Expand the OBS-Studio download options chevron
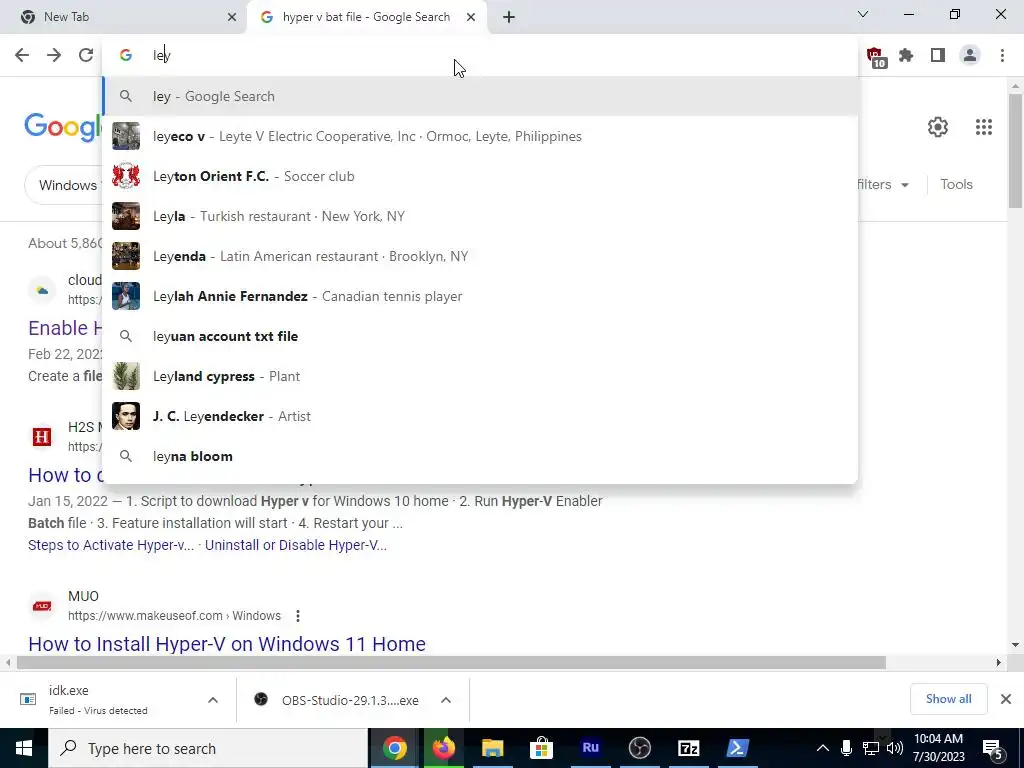 pyautogui.click(x=446, y=700)
